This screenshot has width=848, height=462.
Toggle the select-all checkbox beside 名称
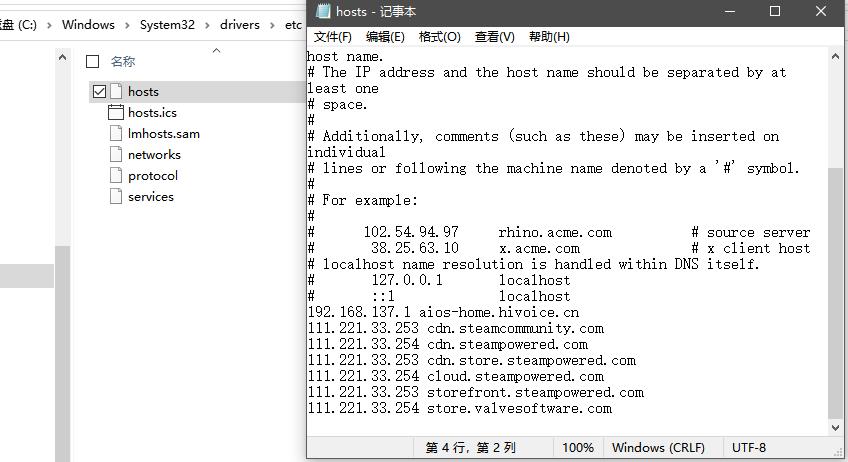pos(92,62)
